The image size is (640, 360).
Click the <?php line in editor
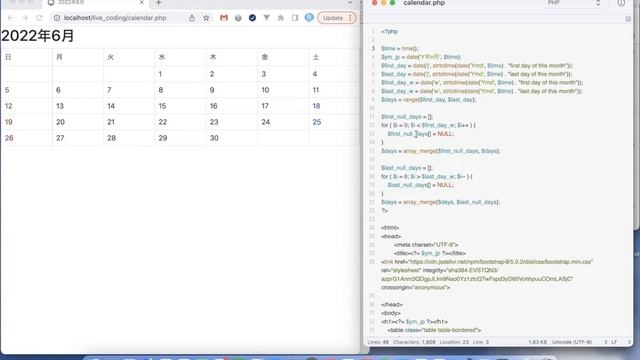[x=389, y=31]
